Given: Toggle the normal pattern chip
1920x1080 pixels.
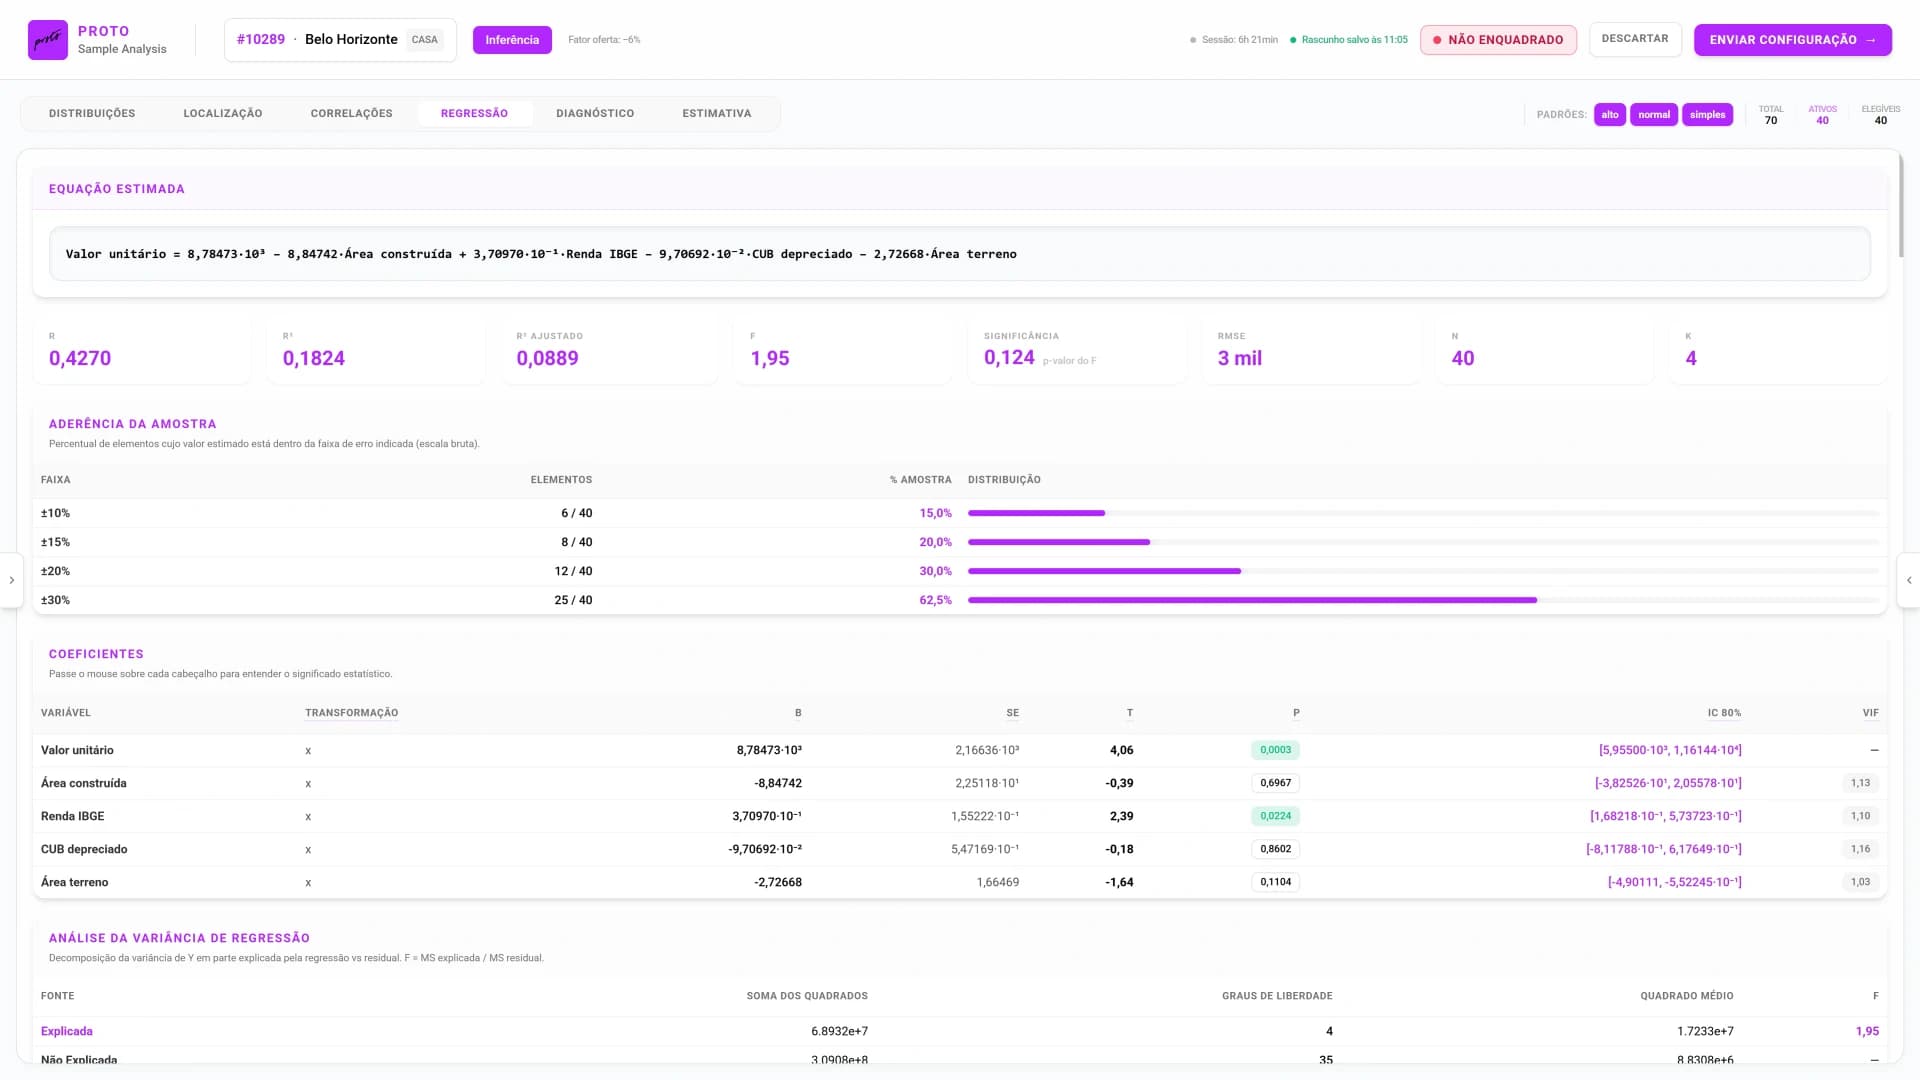Looking at the screenshot, I should [x=1654, y=115].
